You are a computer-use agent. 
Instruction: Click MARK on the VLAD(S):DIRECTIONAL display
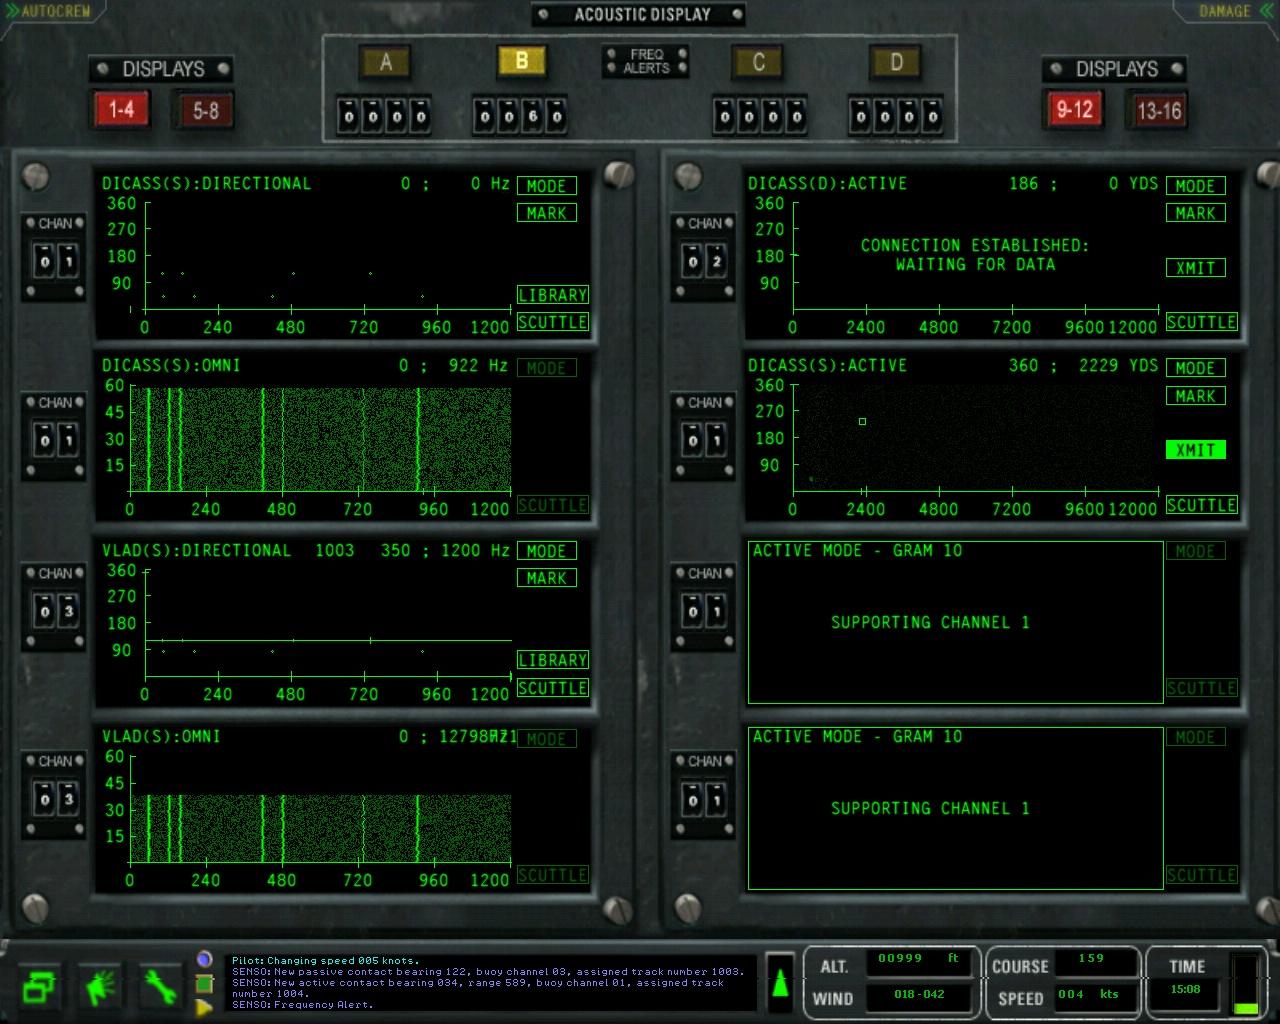[x=546, y=578]
